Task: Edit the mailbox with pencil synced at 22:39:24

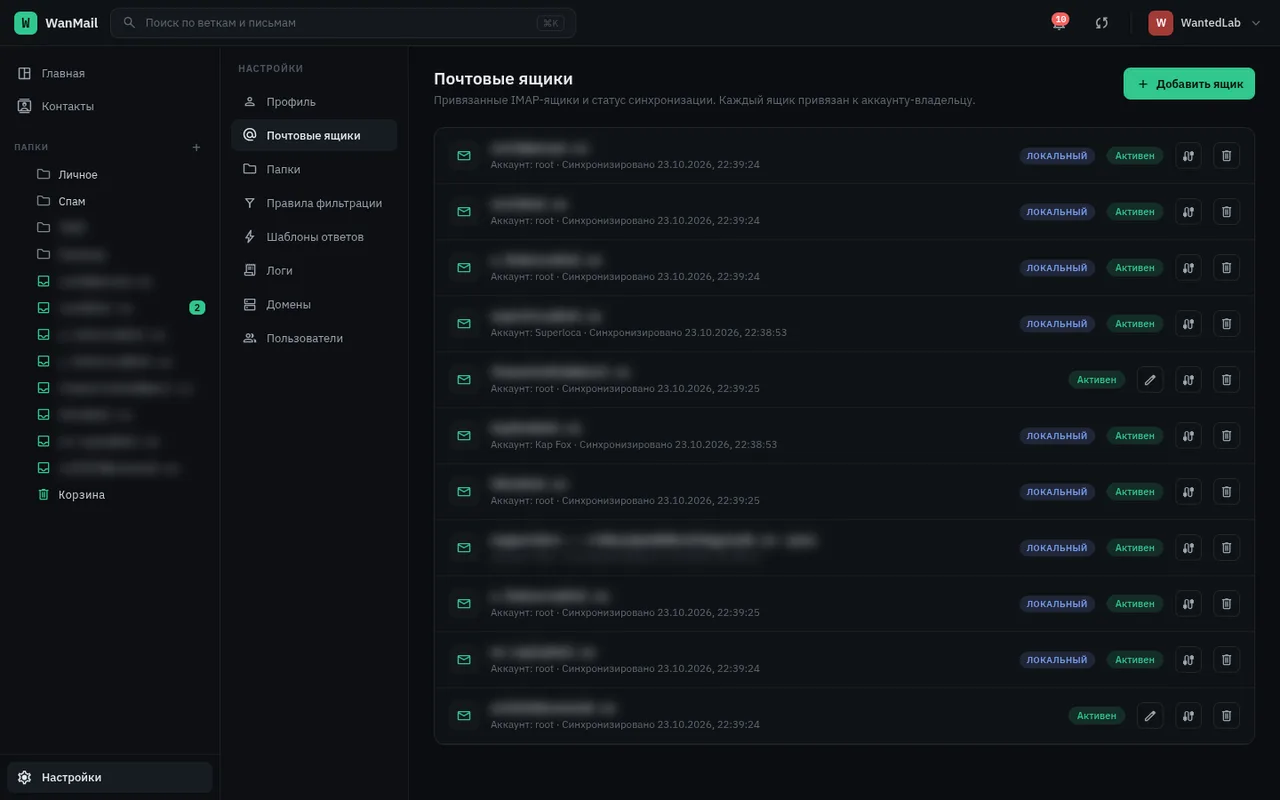Action: [1150, 715]
